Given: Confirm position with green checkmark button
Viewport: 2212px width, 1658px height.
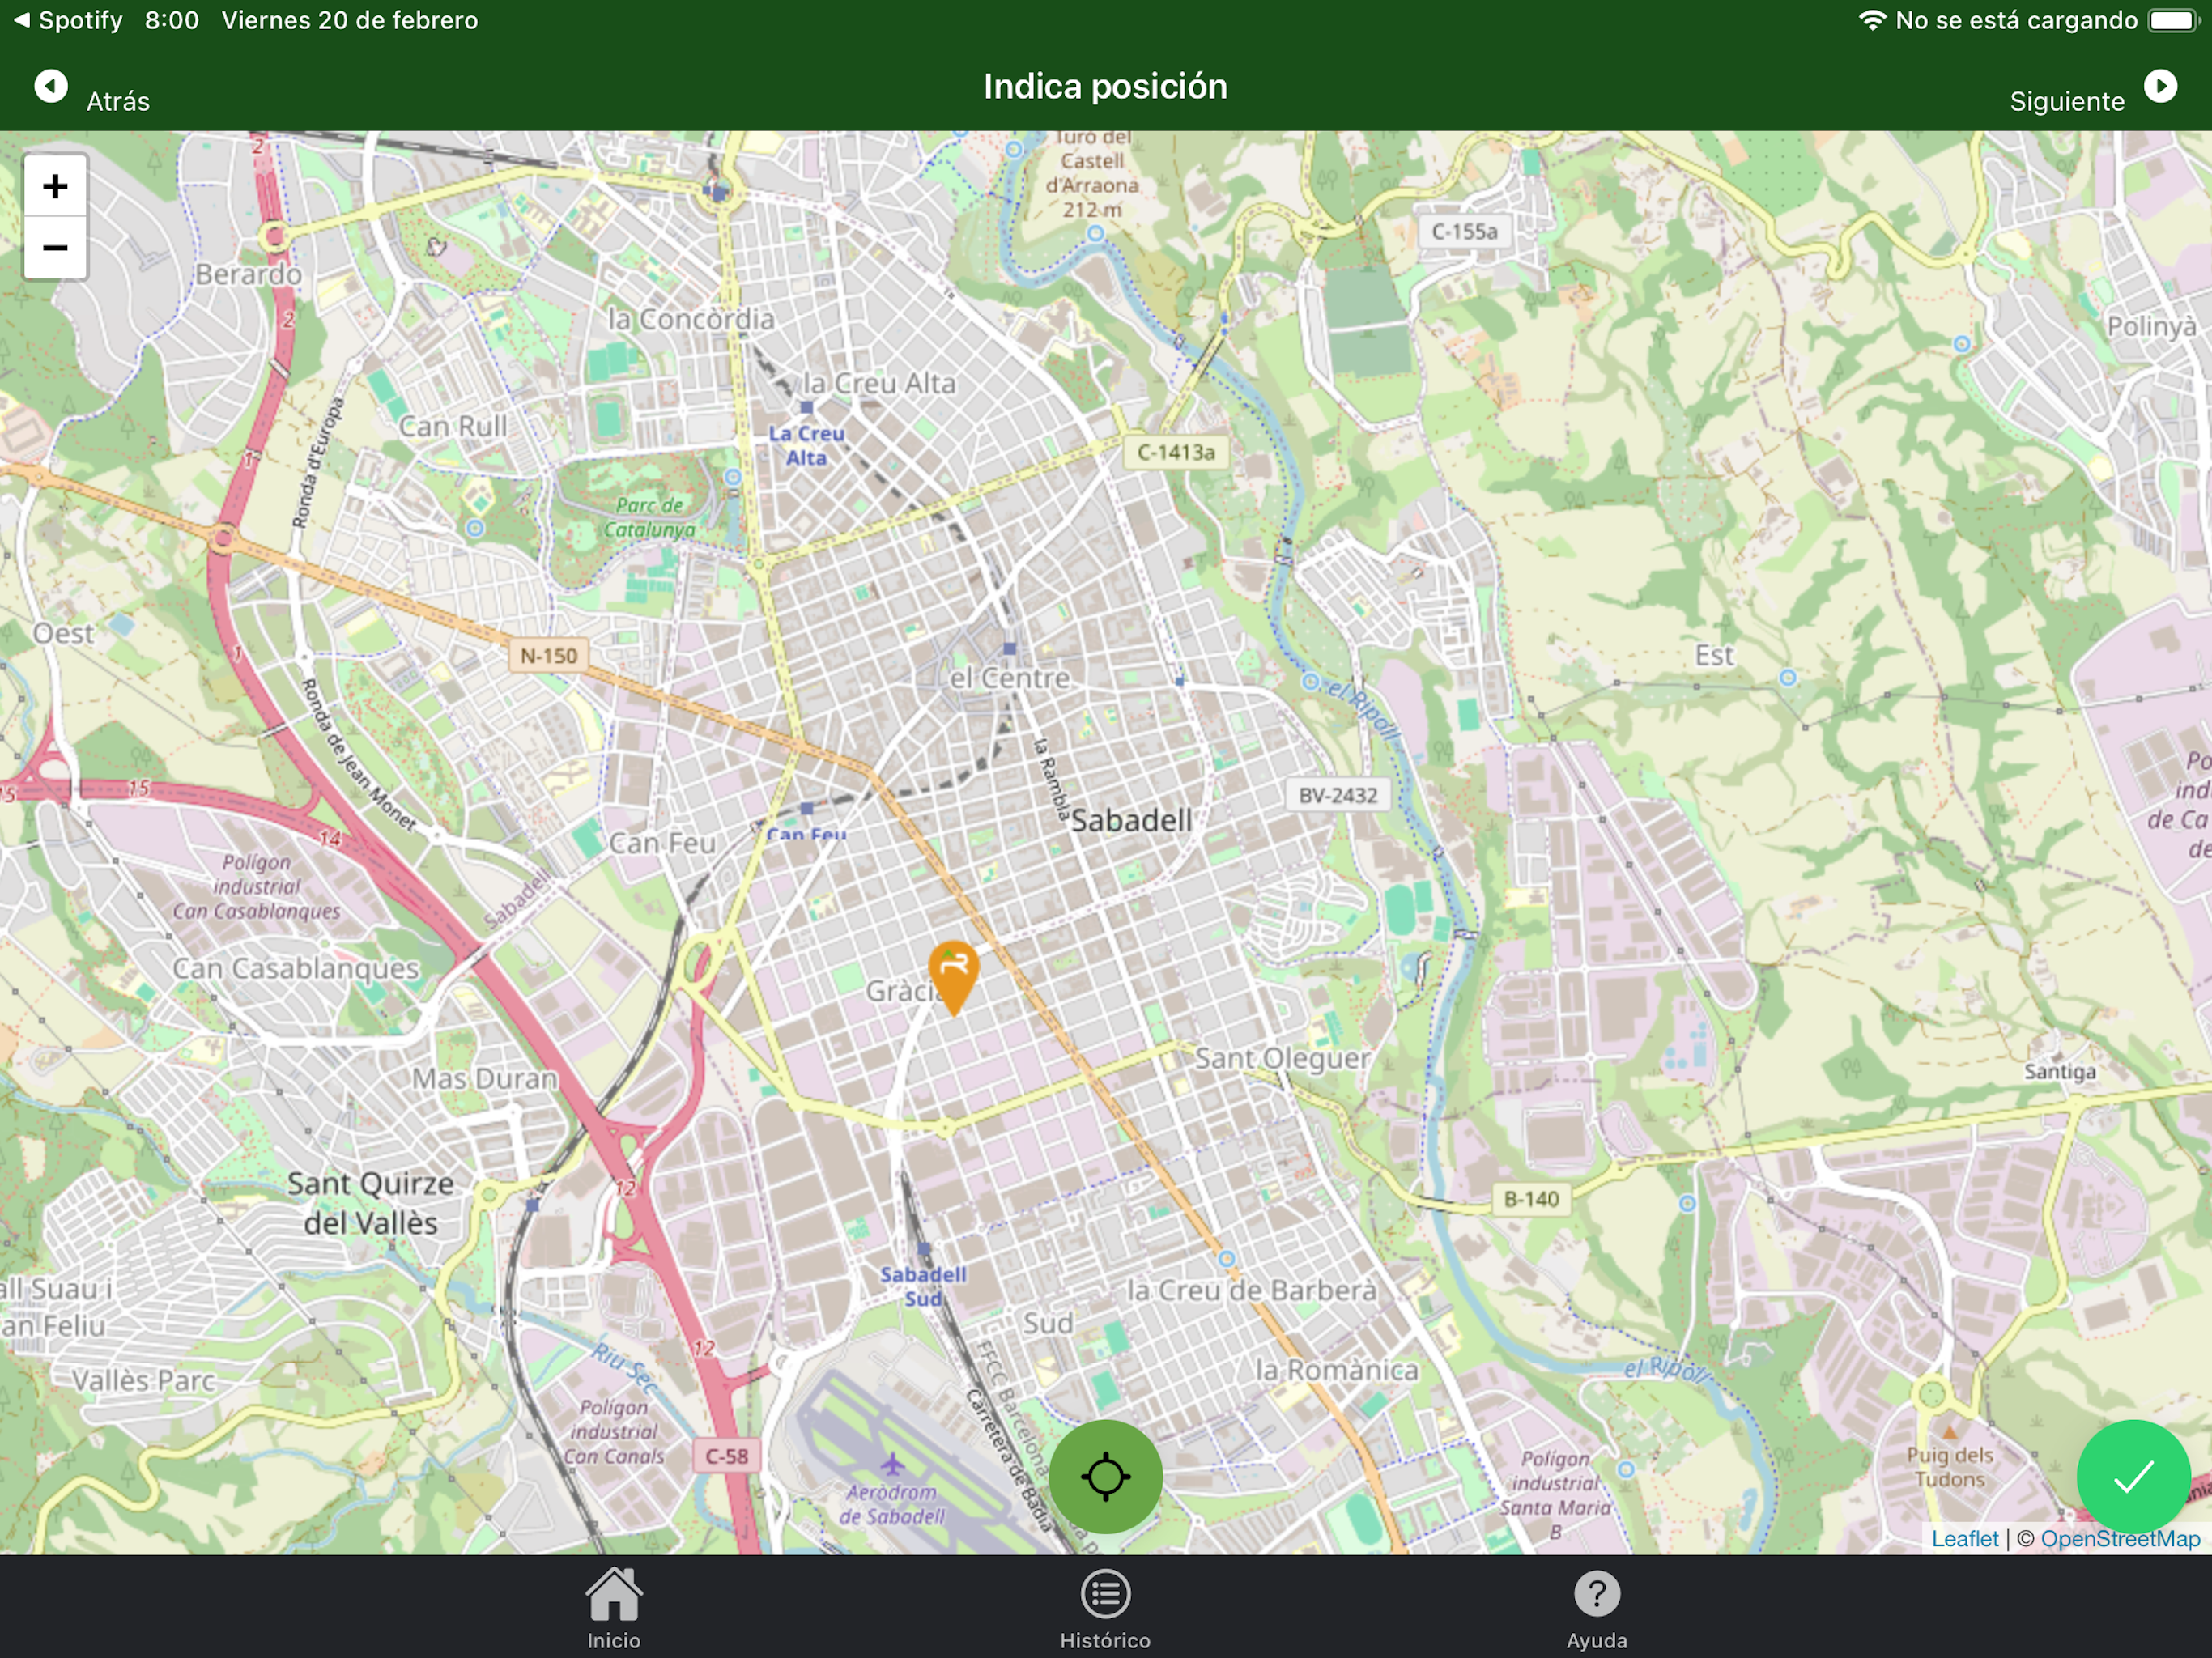Looking at the screenshot, I should [2133, 1476].
